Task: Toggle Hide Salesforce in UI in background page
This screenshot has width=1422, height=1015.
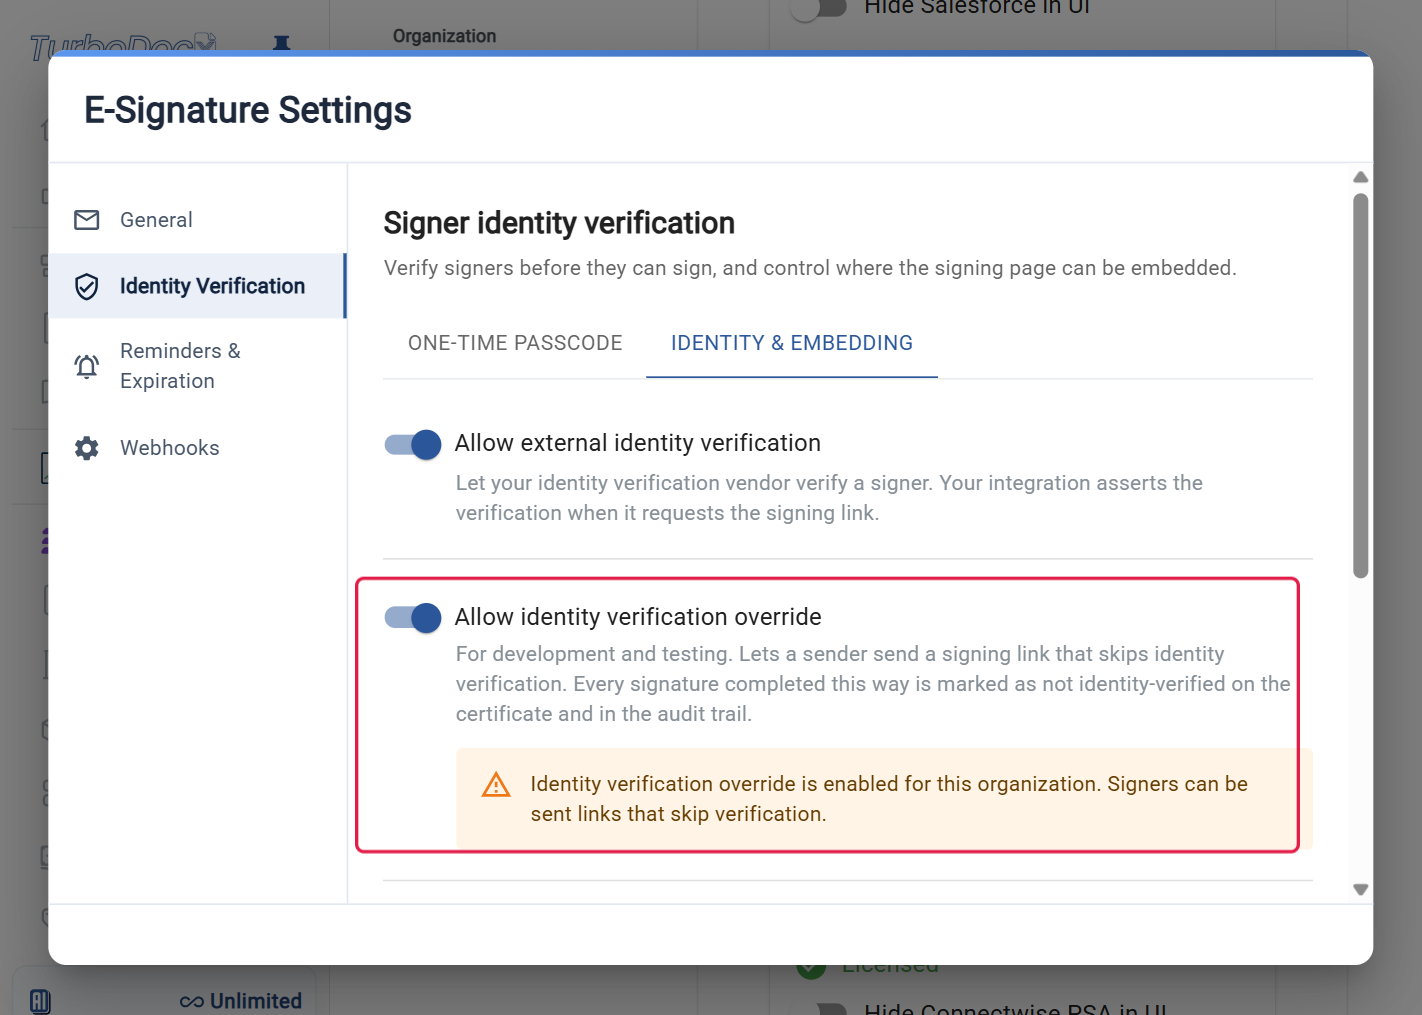Action: [819, 8]
